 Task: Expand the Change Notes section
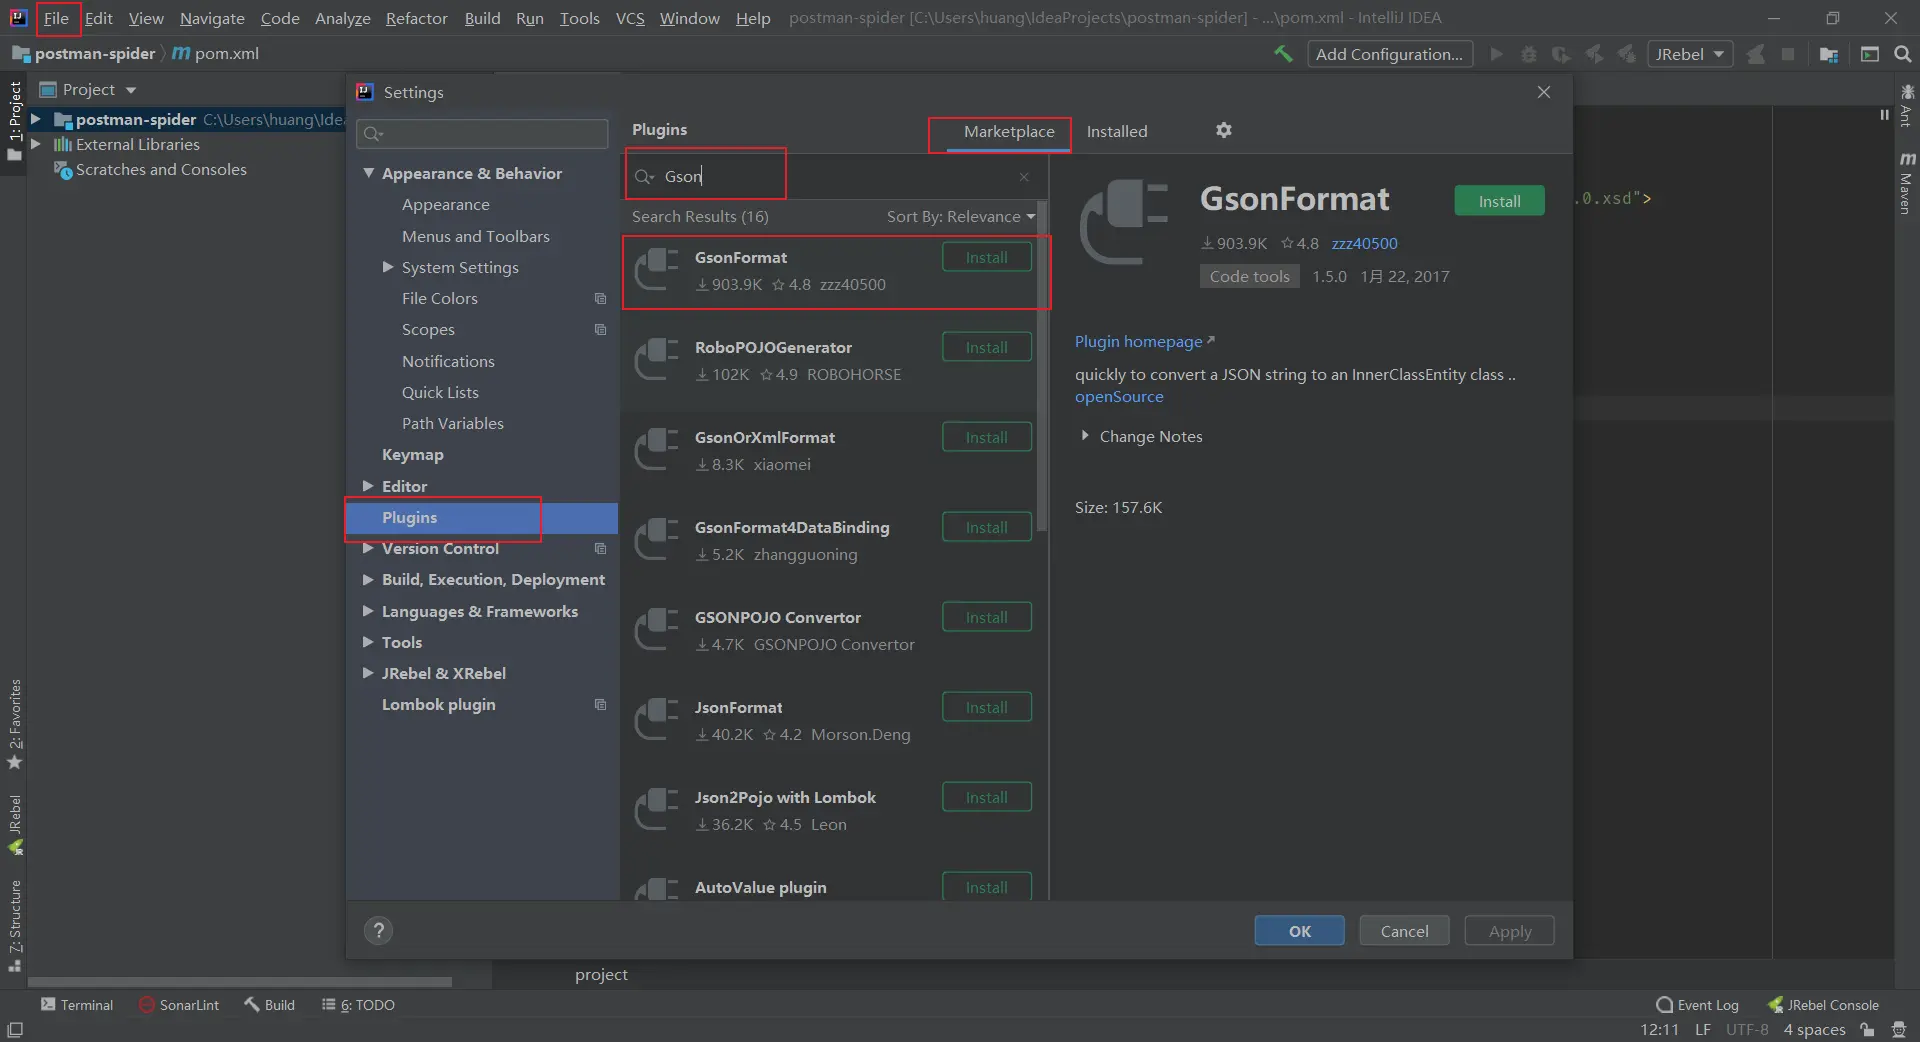(1085, 436)
